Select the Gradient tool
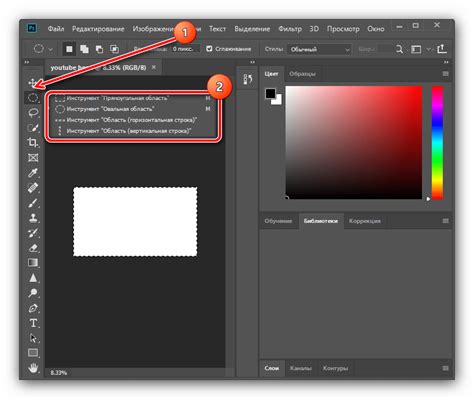 click(33, 263)
